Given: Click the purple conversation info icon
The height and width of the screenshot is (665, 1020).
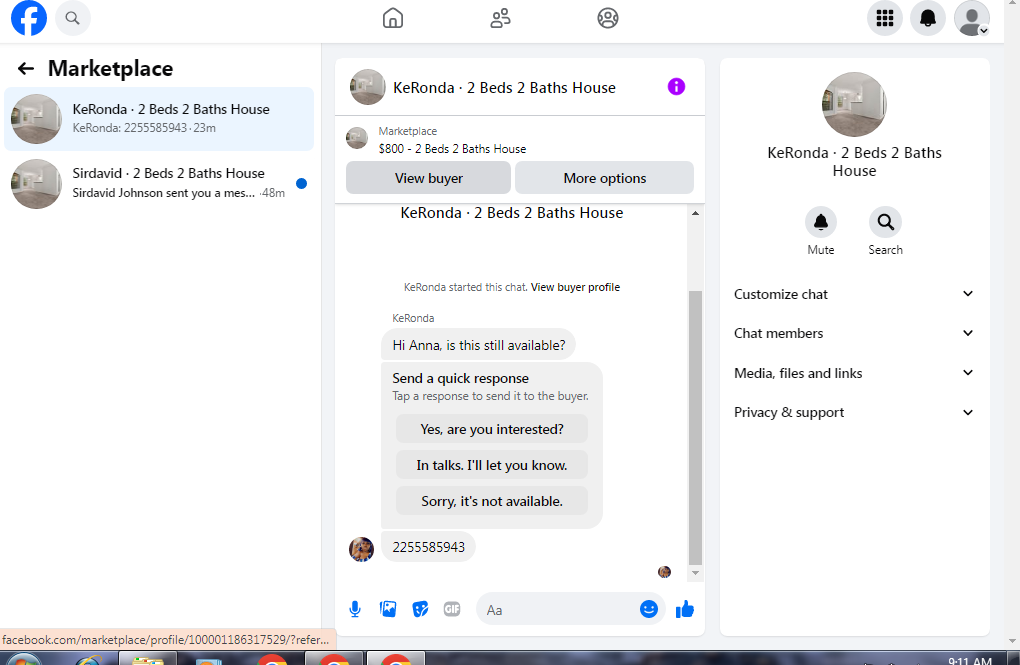Looking at the screenshot, I should point(677,87).
